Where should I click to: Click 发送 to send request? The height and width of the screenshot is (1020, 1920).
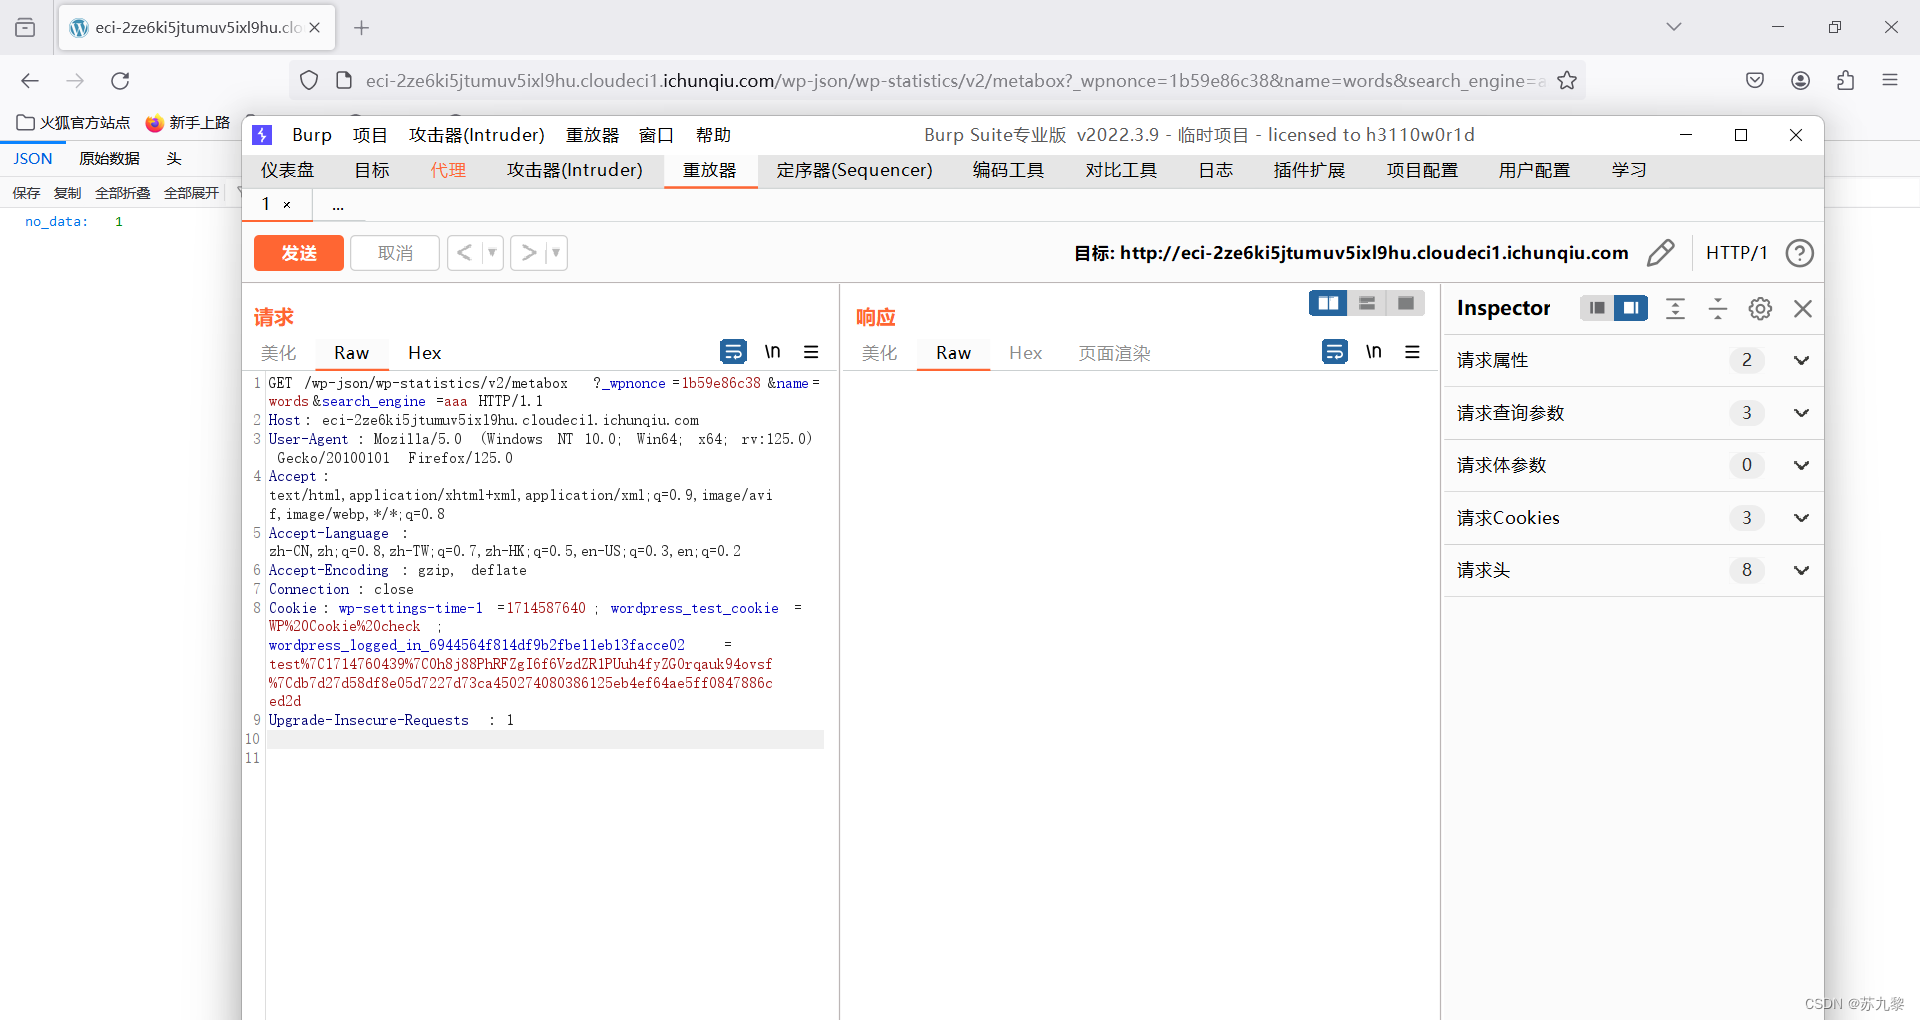(x=299, y=253)
